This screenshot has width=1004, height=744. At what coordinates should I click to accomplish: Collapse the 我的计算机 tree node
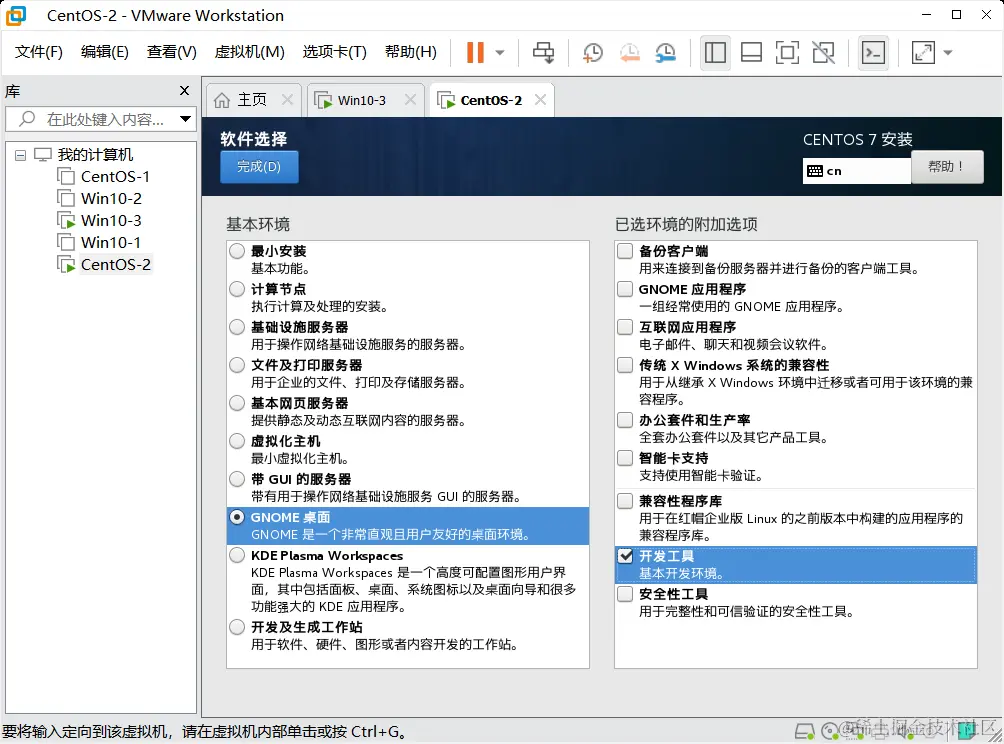click(x=20, y=155)
